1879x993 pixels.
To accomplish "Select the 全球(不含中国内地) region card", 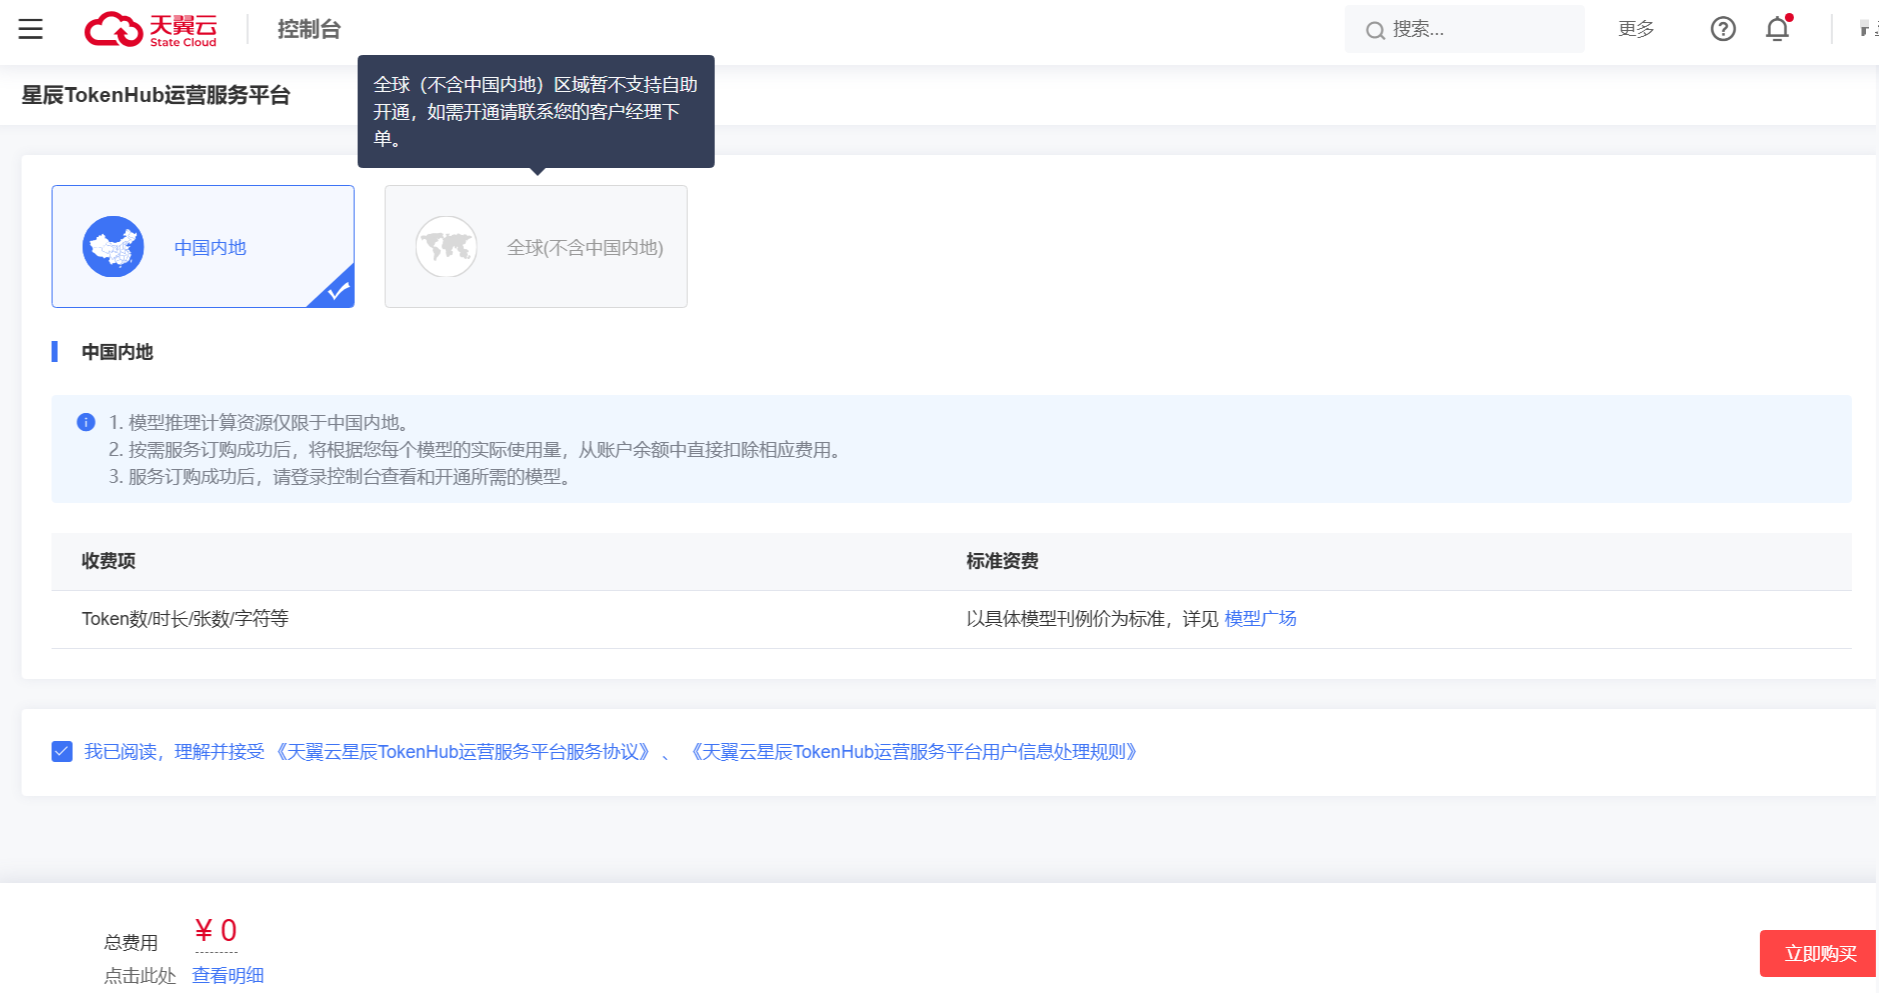I will [x=536, y=246].
